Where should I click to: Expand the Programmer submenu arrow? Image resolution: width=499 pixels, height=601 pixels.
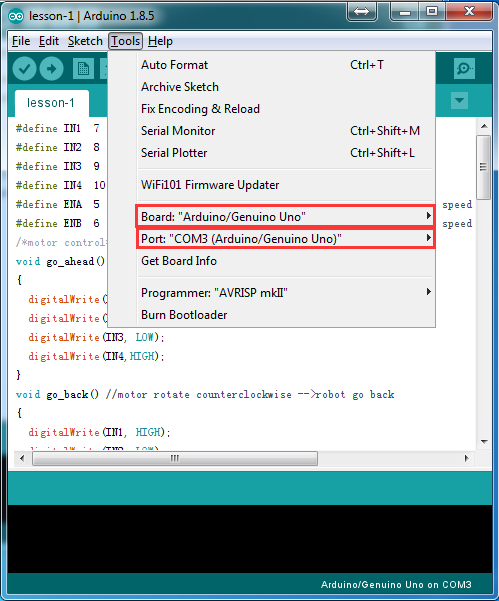point(428,292)
